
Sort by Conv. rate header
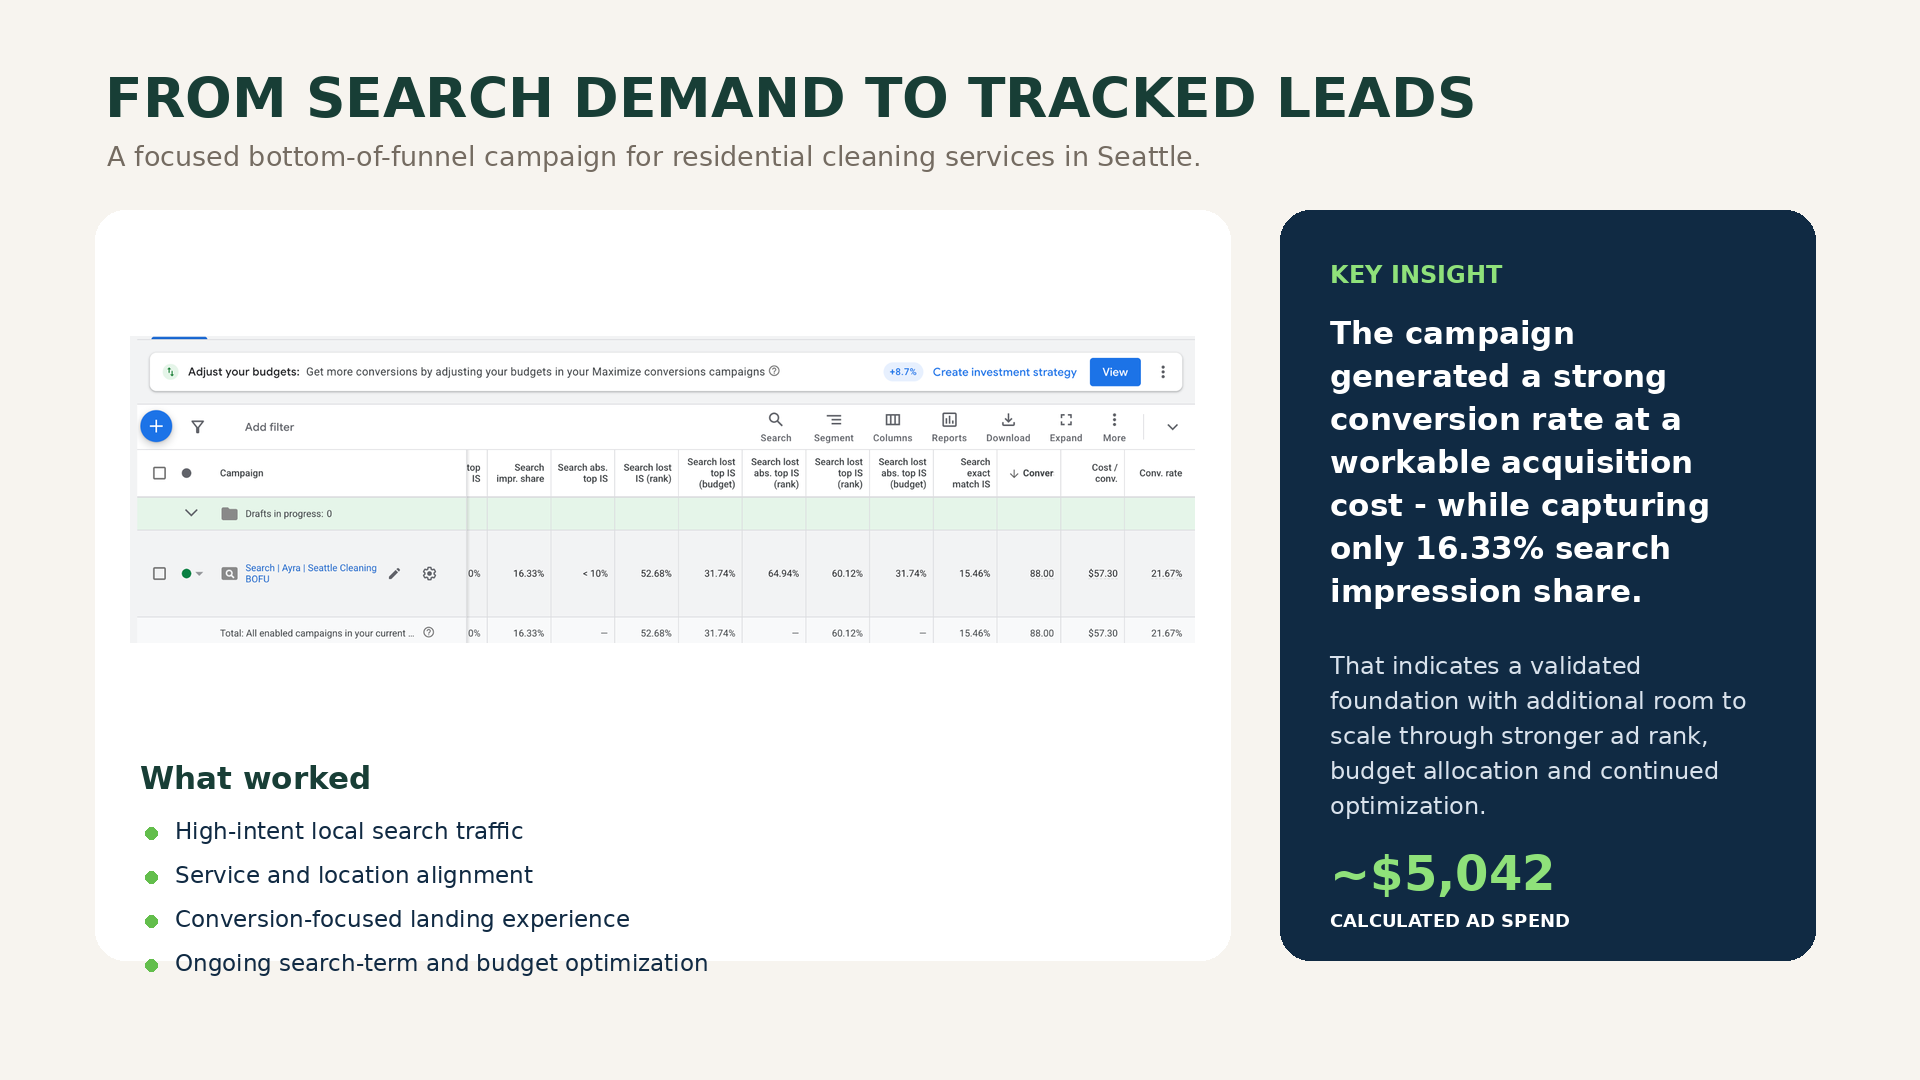pos(1161,473)
